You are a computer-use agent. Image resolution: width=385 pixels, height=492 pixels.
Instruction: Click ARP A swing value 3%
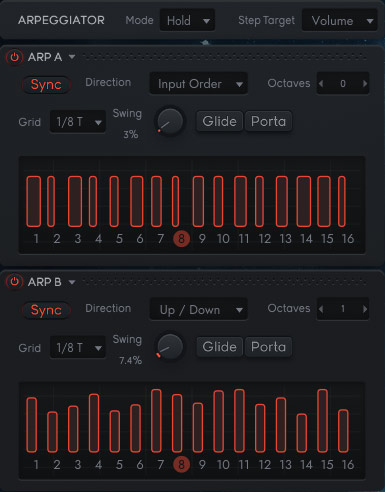click(x=131, y=134)
